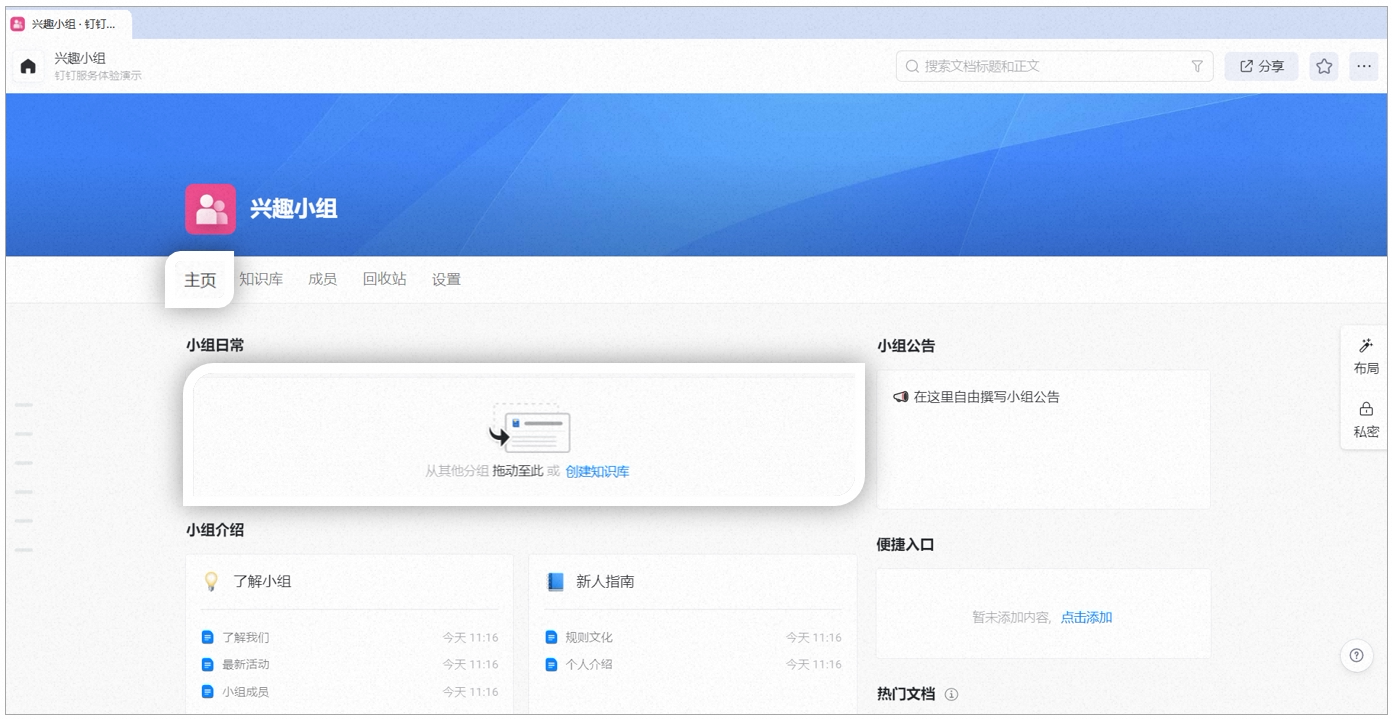The height and width of the screenshot is (719, 1392).
Task: Click the 创建知识库 link
Action: tap(597, 471)
